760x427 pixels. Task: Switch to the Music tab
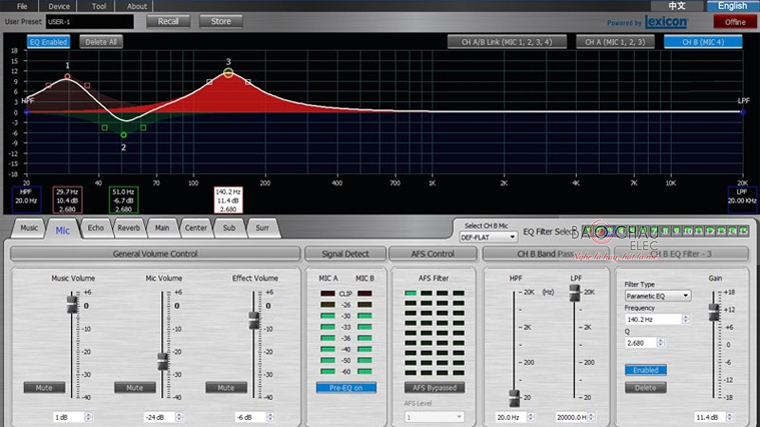coord(29,228)
